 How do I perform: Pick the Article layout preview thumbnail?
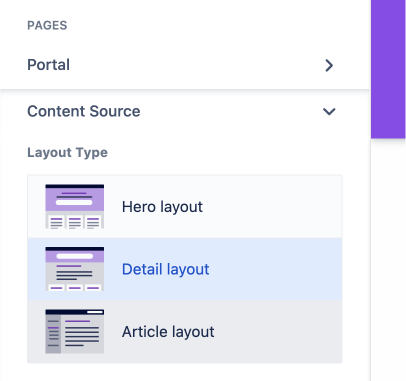click(x=75, y=331)
